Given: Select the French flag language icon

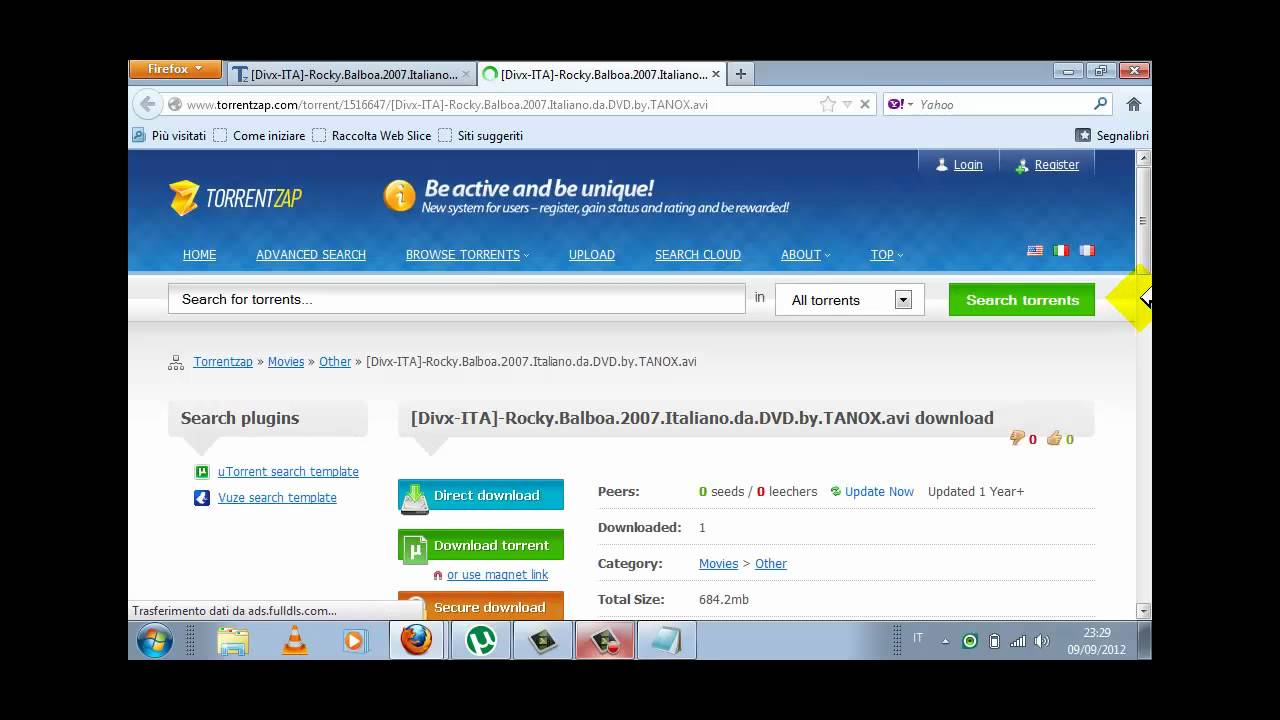Looking at the screenshot, I should [x=1087, y=251].
